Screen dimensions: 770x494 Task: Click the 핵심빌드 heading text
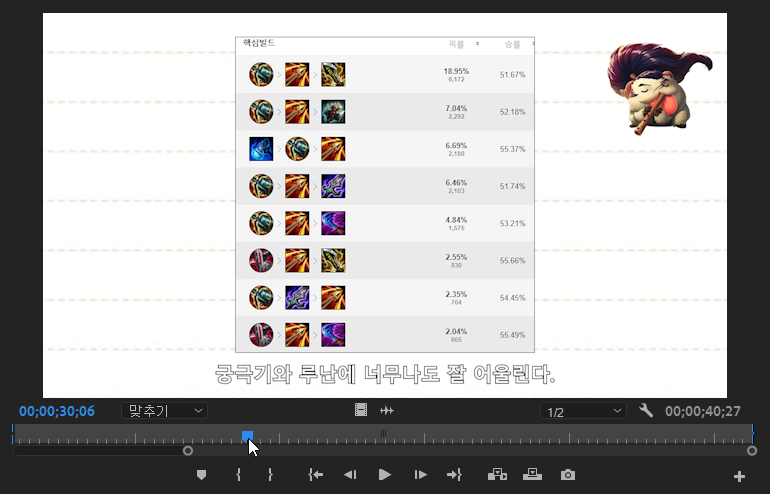point(259,43)
